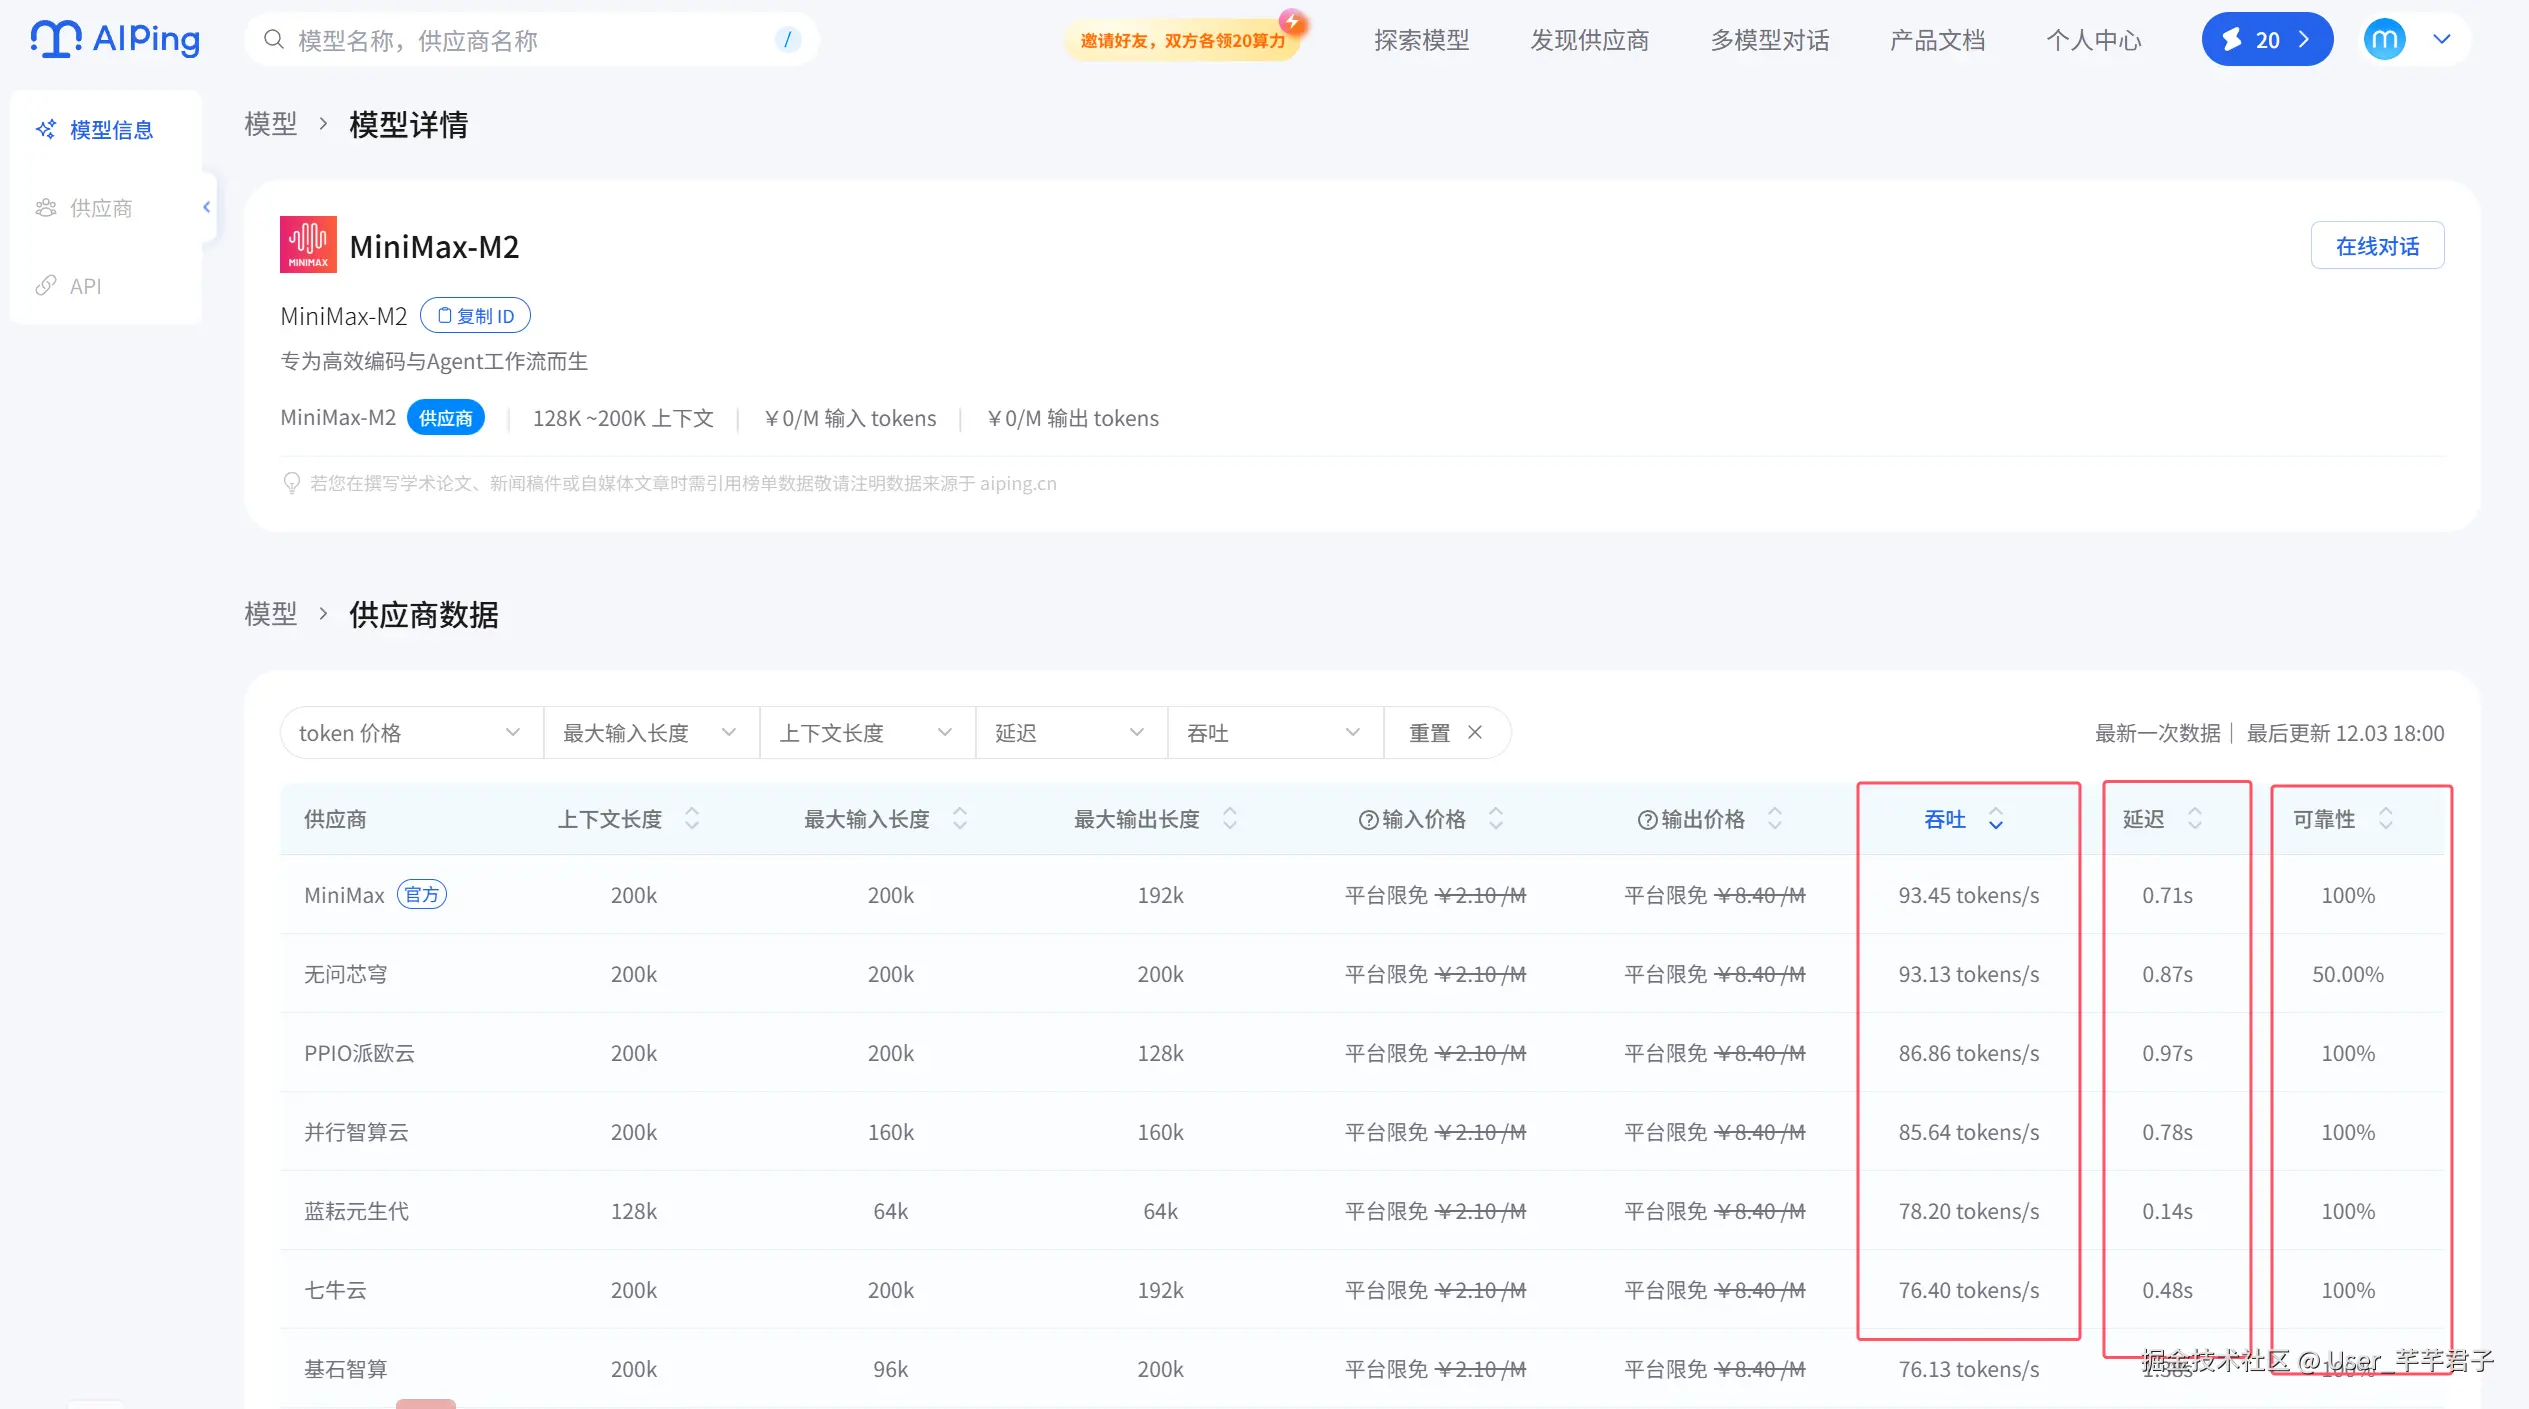Toggle sort on 可靠性 column
This screenshot has height=1409, width=2529.
(x=2385, y=819)
